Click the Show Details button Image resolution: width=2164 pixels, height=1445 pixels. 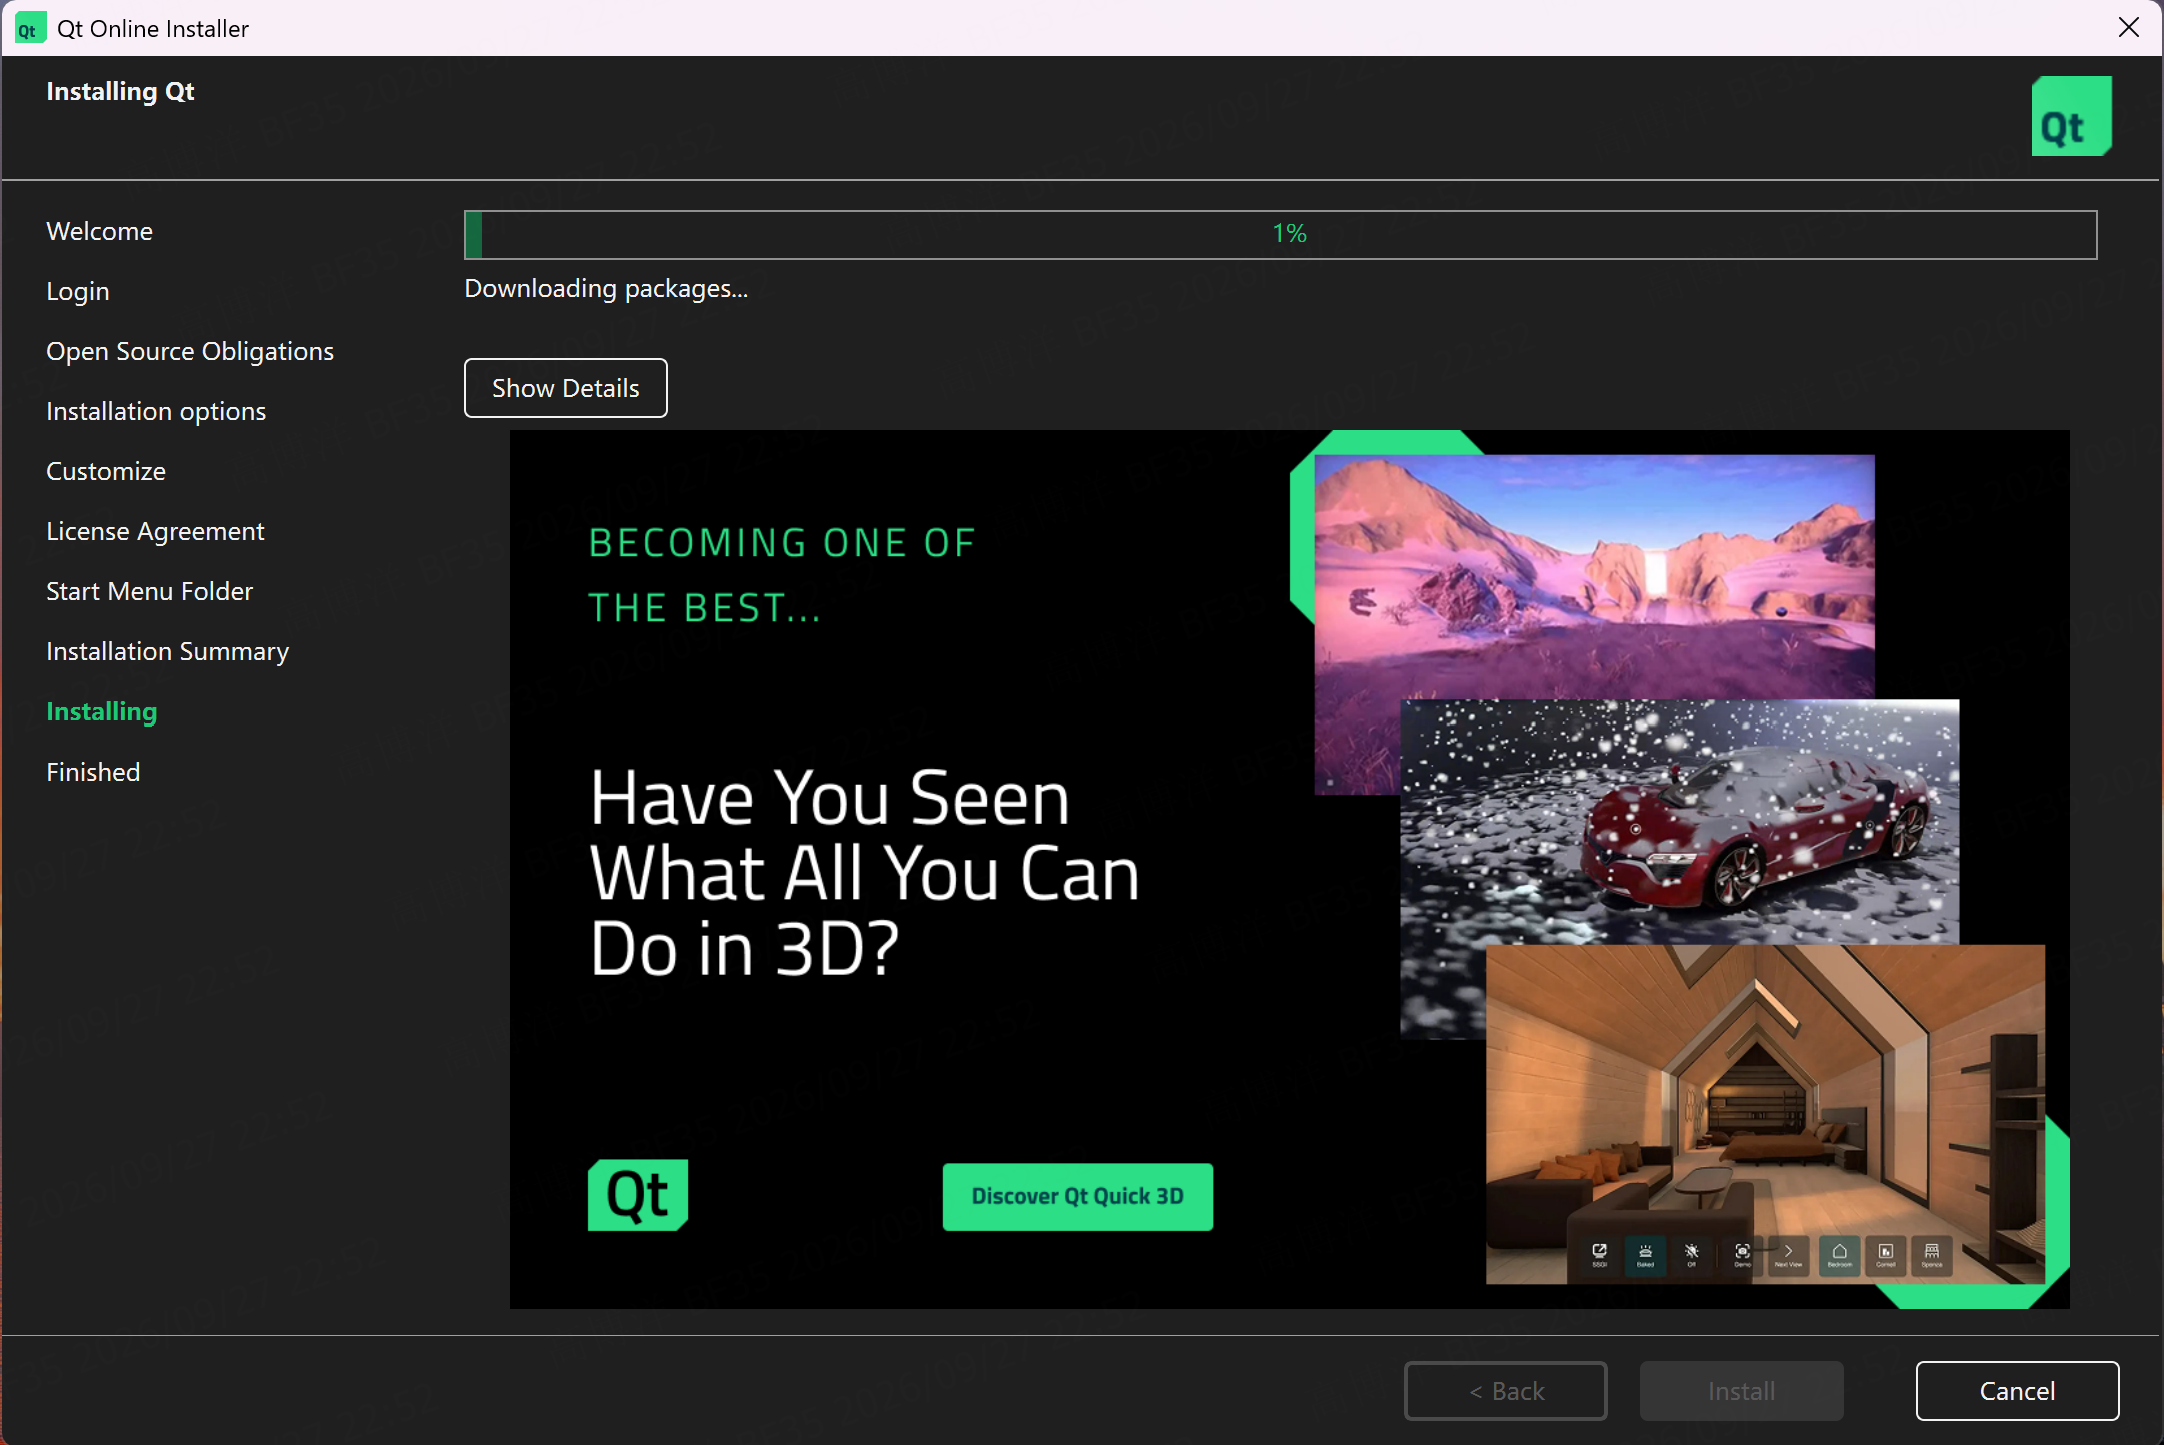(x=565, y=388)
